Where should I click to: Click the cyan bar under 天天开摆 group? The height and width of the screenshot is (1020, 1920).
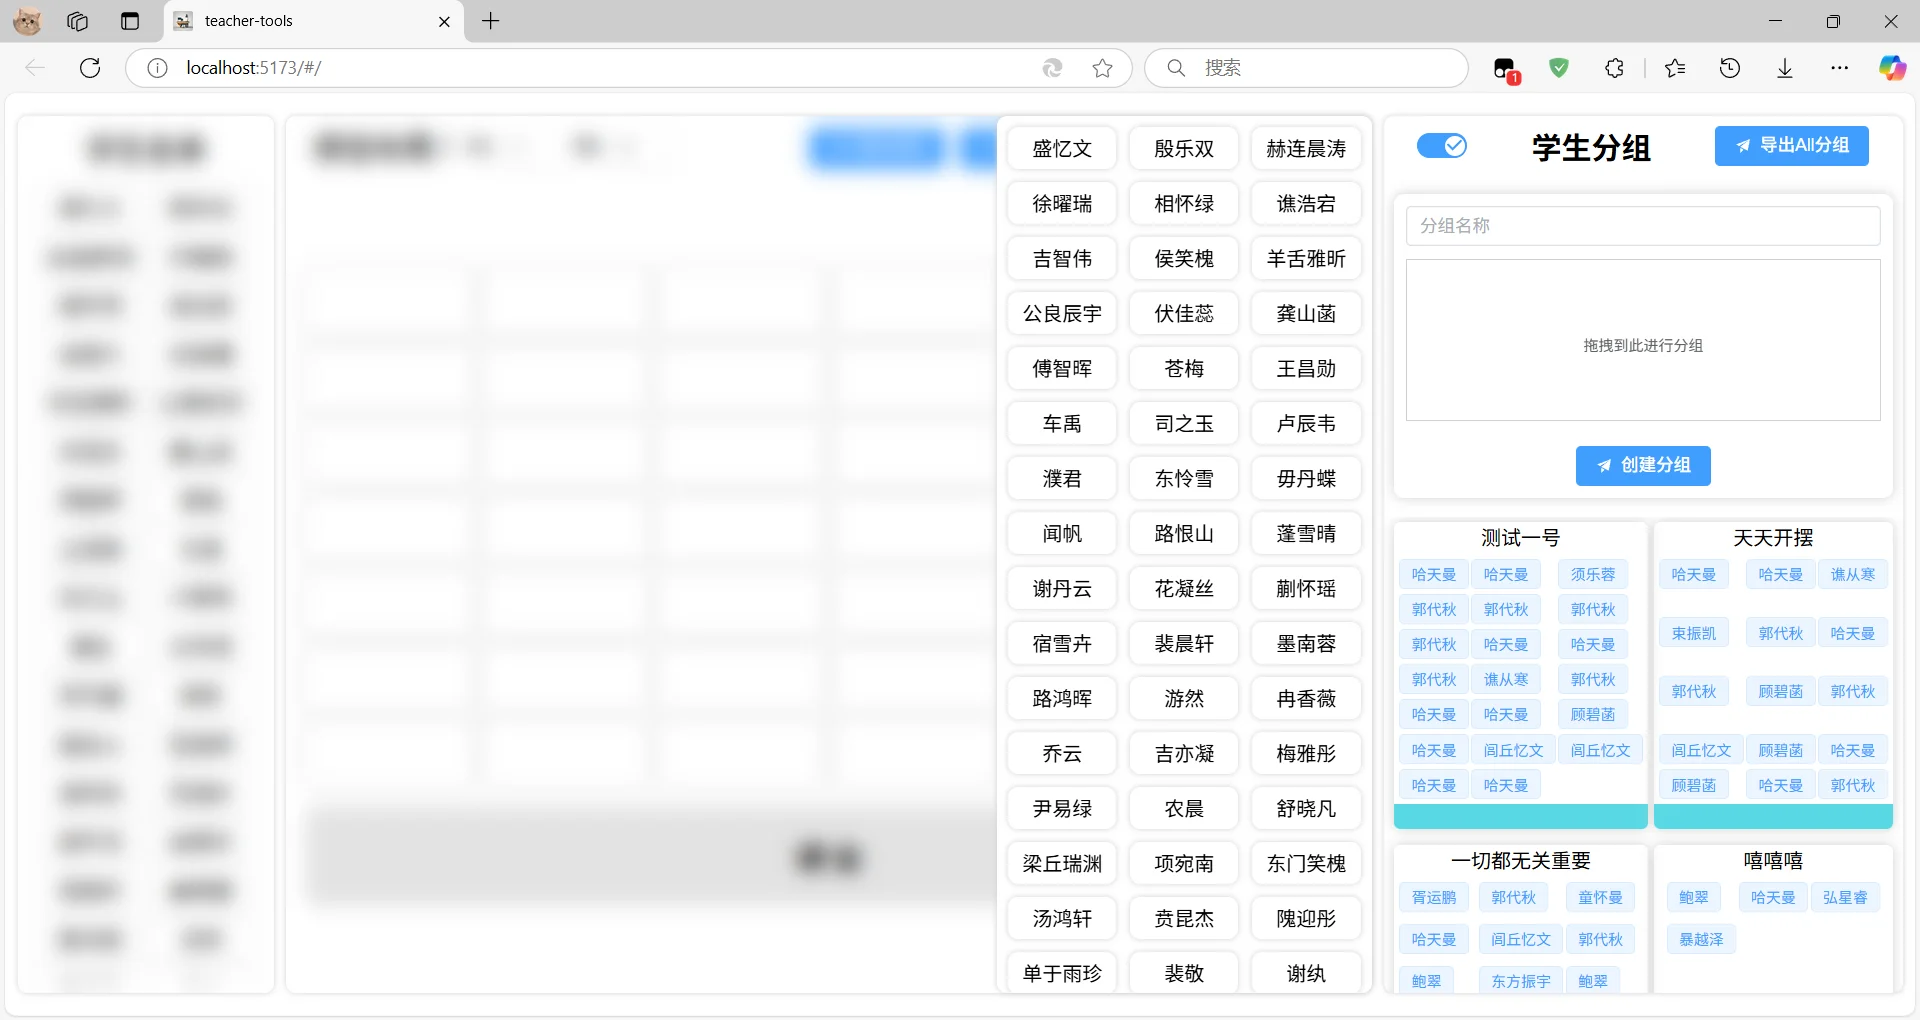(x=1772, y=817)
